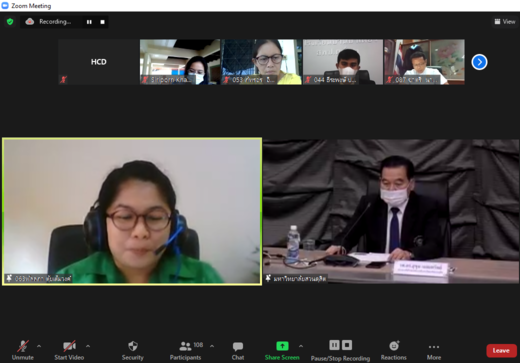Select the HCD participant thumbnail
This screenshot has height=363, width=520.
(99, 62)
